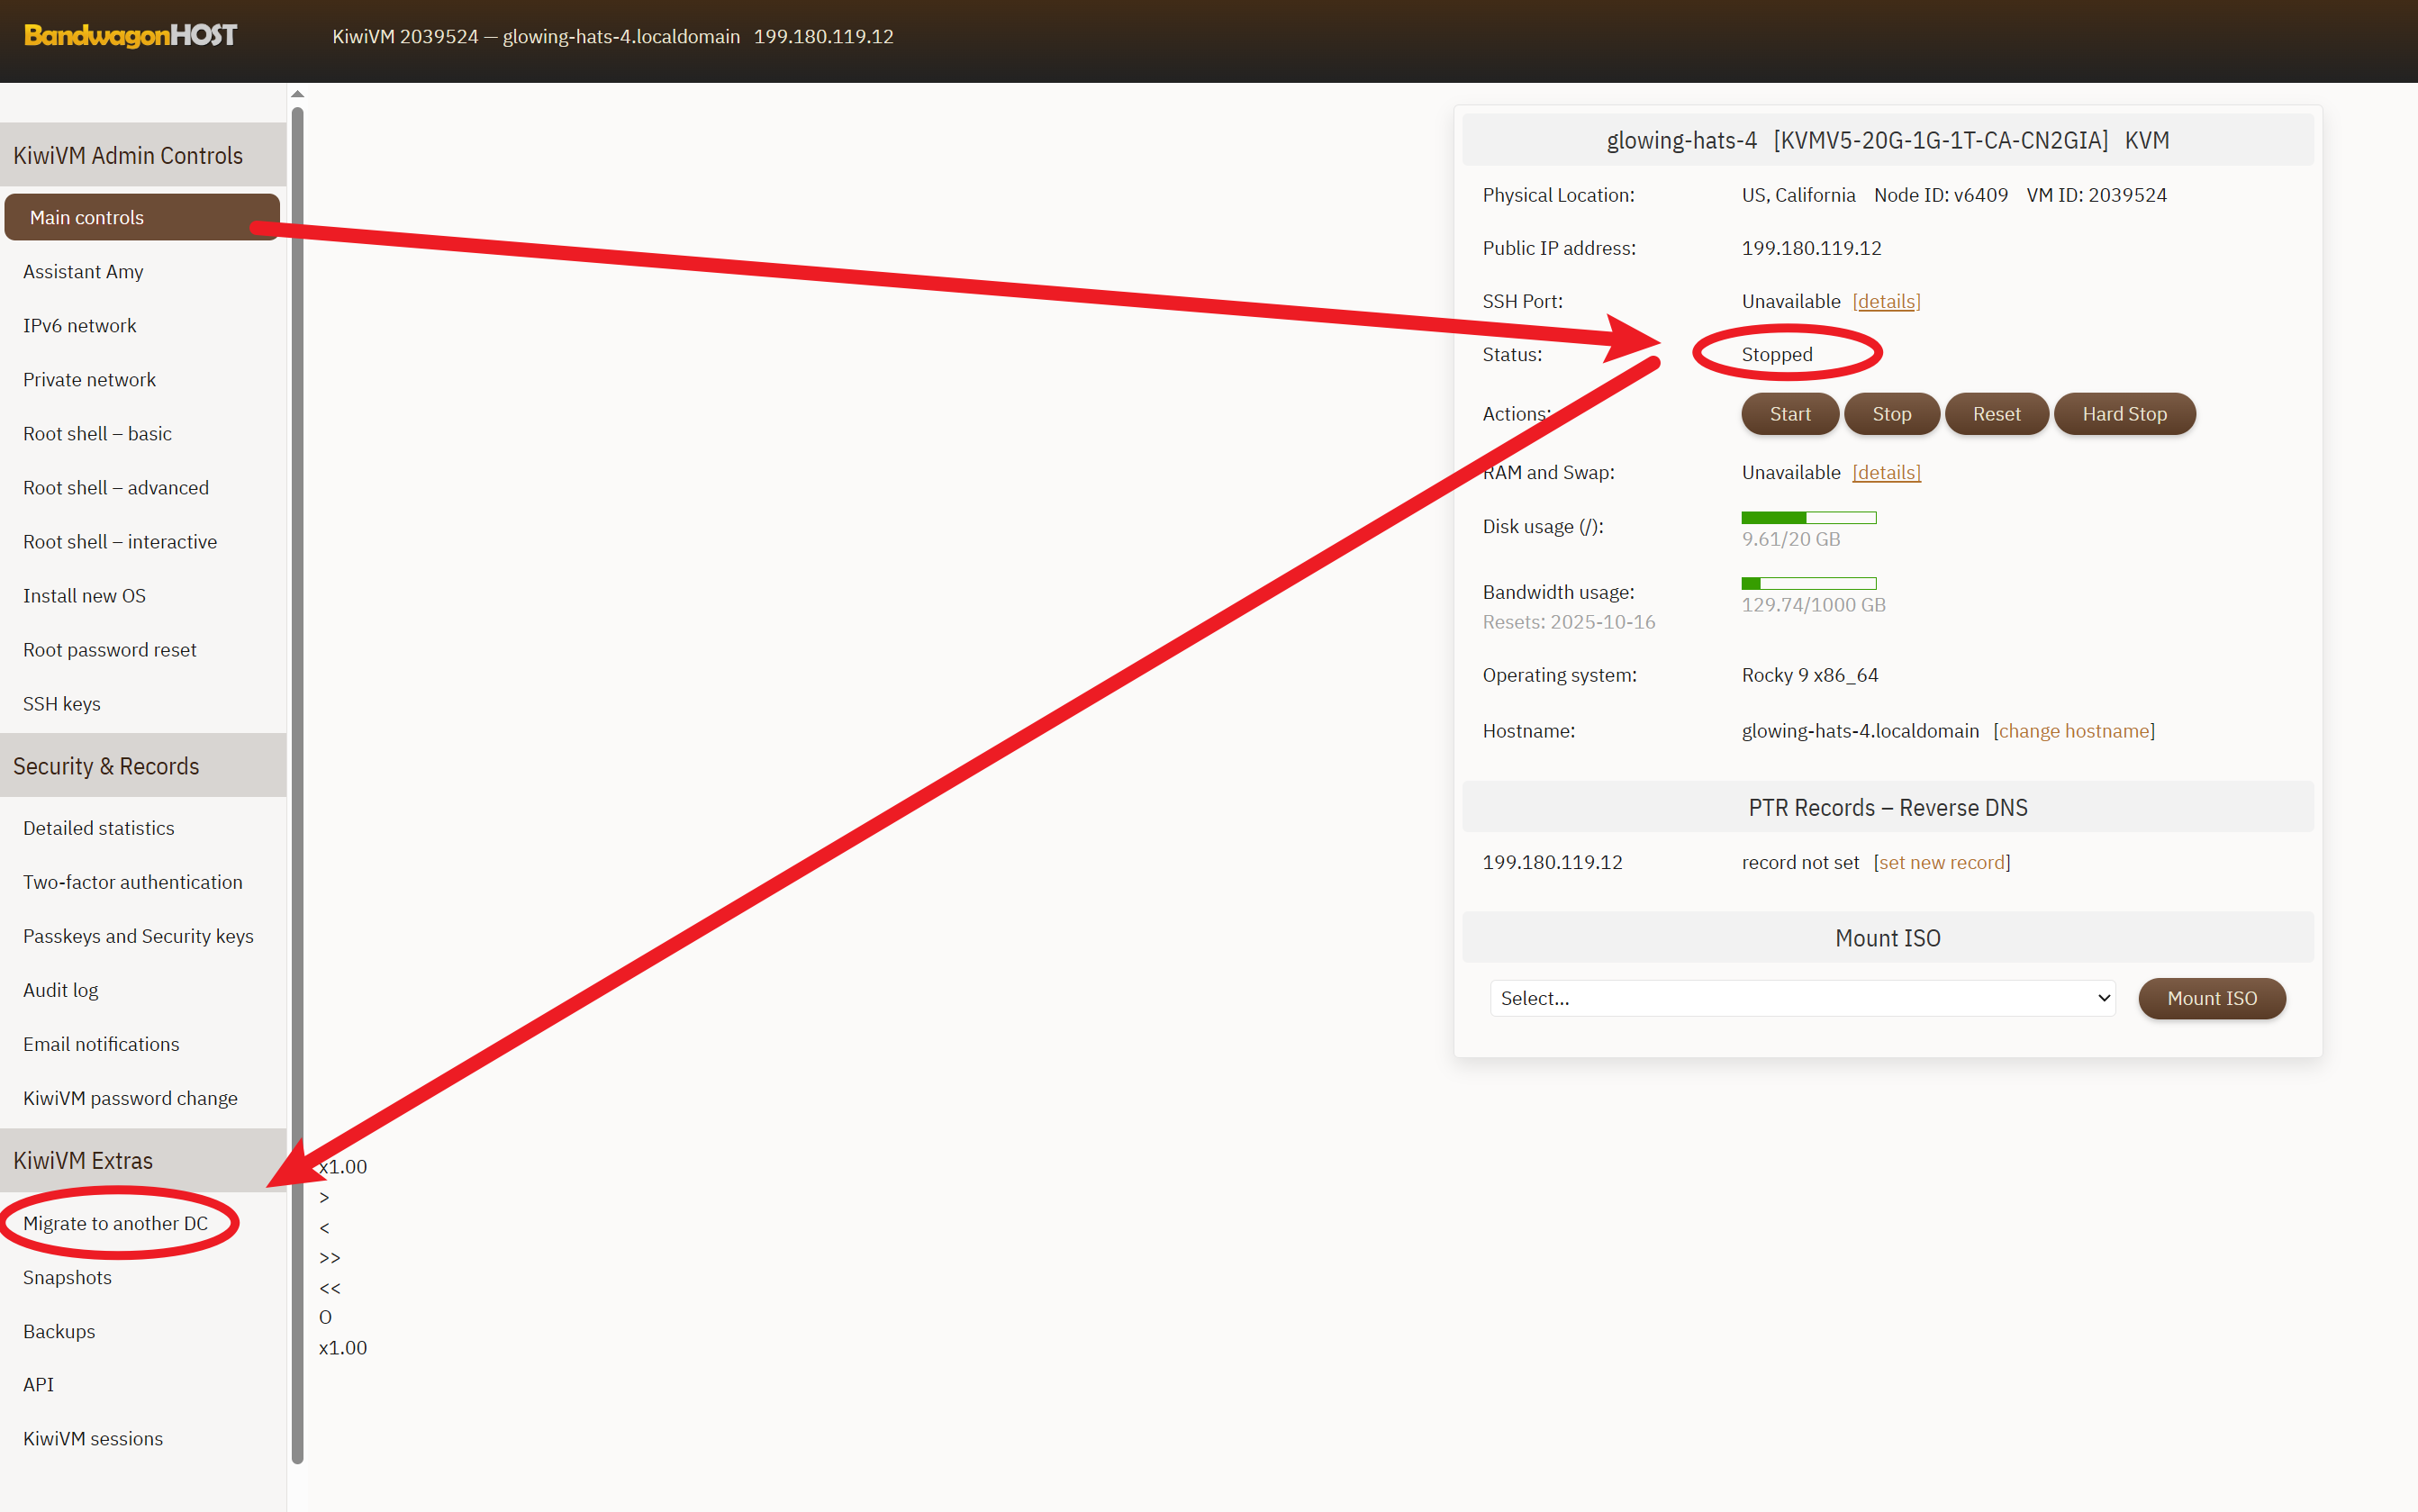Open Root shell – interactive
Screen dimensions: 2418x1512
tap(120, 541)
